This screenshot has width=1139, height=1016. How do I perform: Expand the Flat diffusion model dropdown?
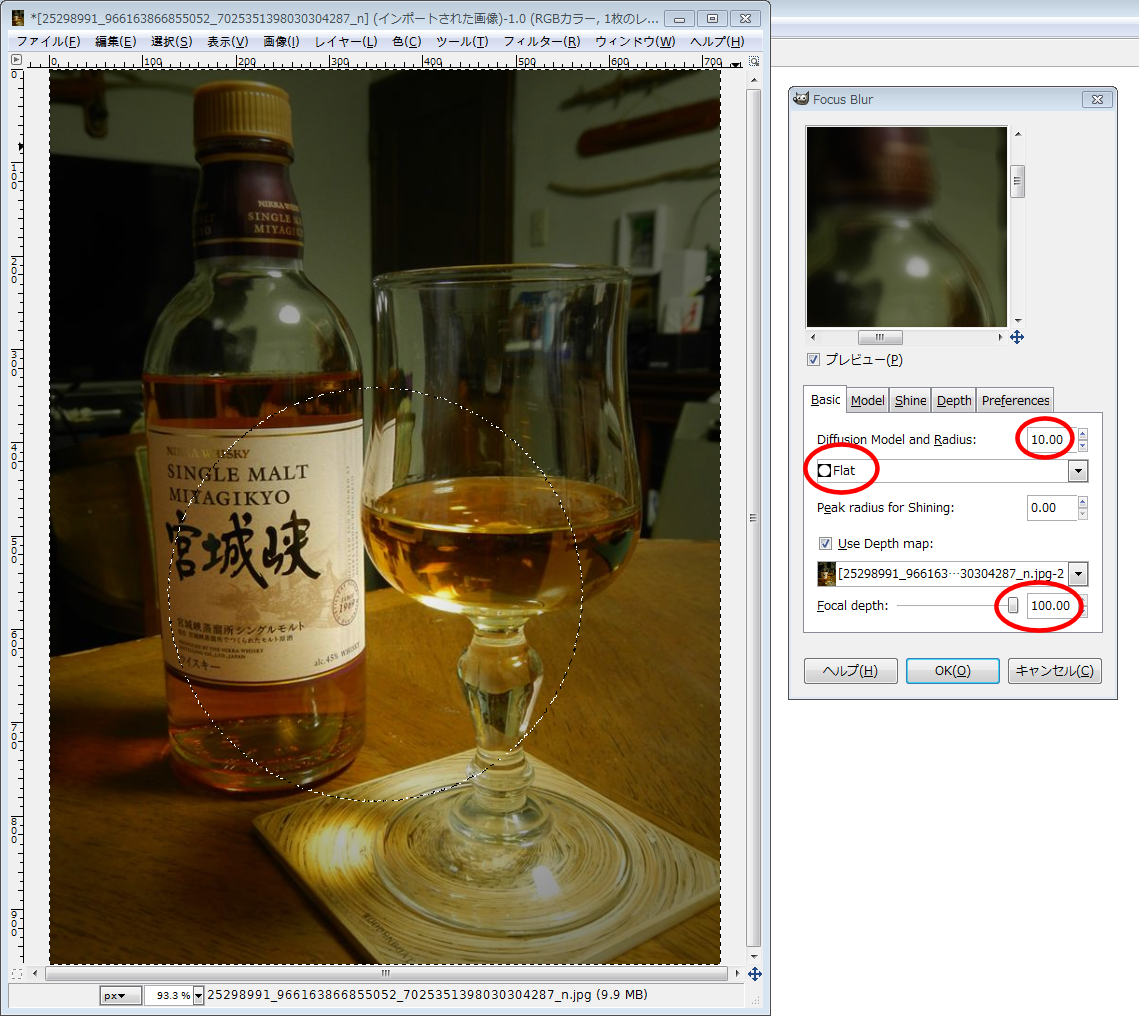(x=1078, y=471)
